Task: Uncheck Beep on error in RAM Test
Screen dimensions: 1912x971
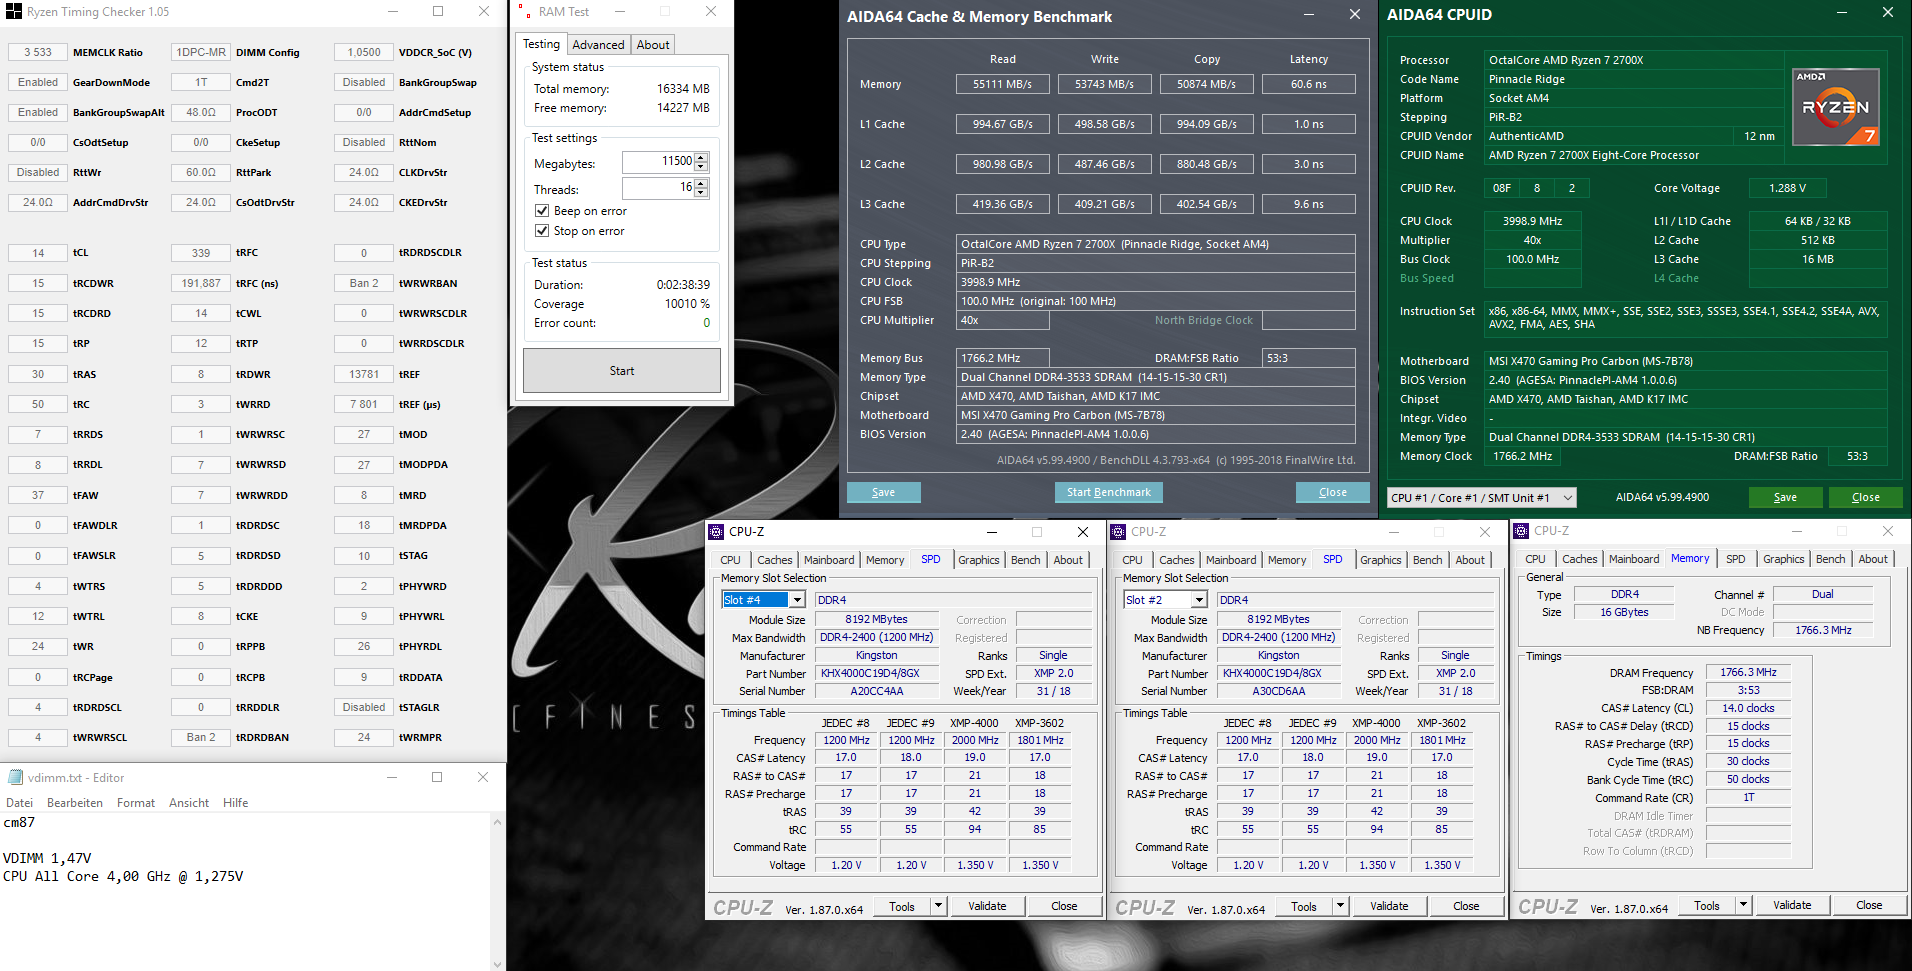Action: 543,211
